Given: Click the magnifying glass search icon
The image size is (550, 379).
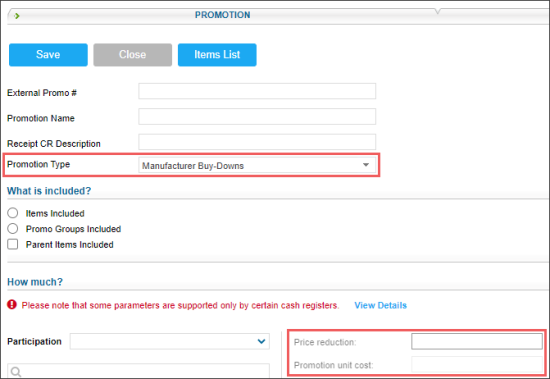Looking at the screenshot, I should pyautogui.click(x=15, y=372).
